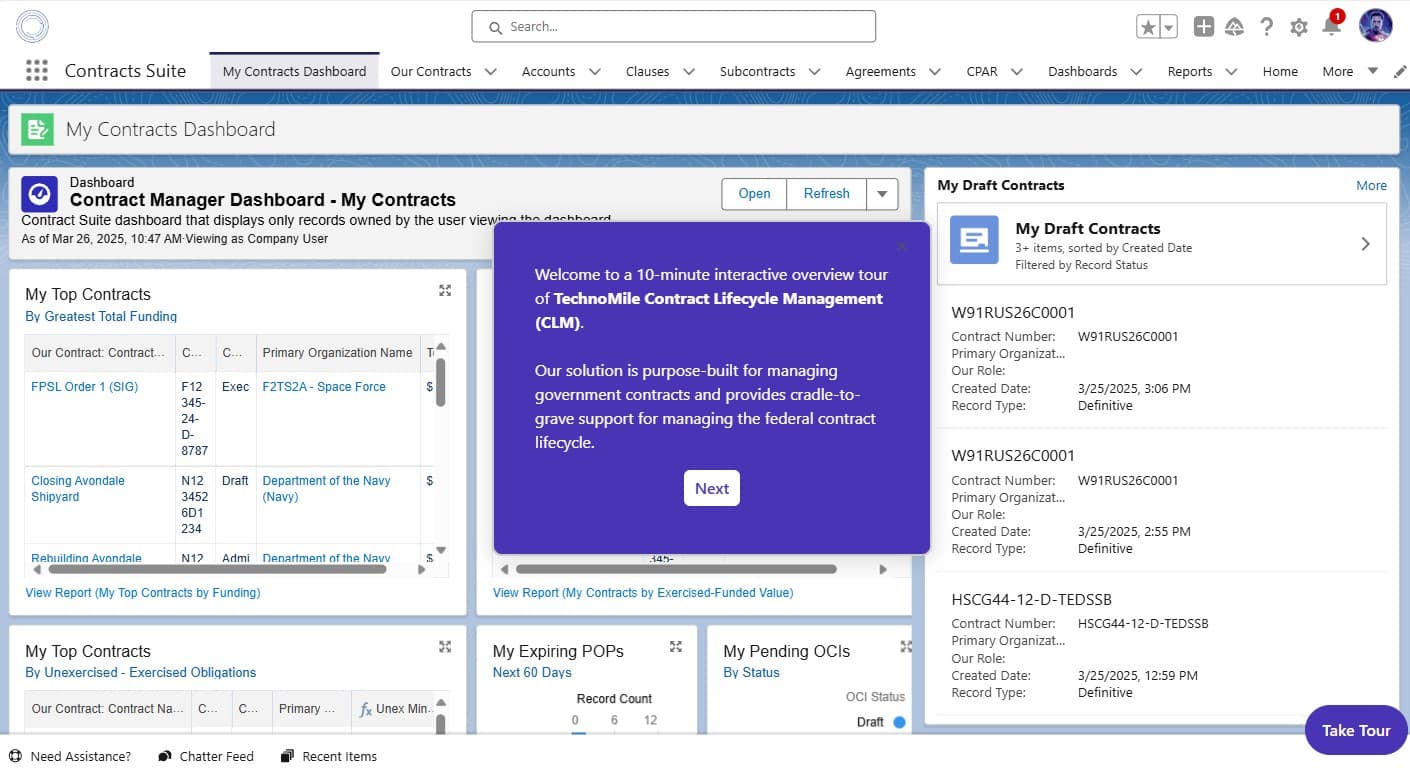Click the Favorites star icon
Viewport: 1410px width, 768px height.
1148,27
